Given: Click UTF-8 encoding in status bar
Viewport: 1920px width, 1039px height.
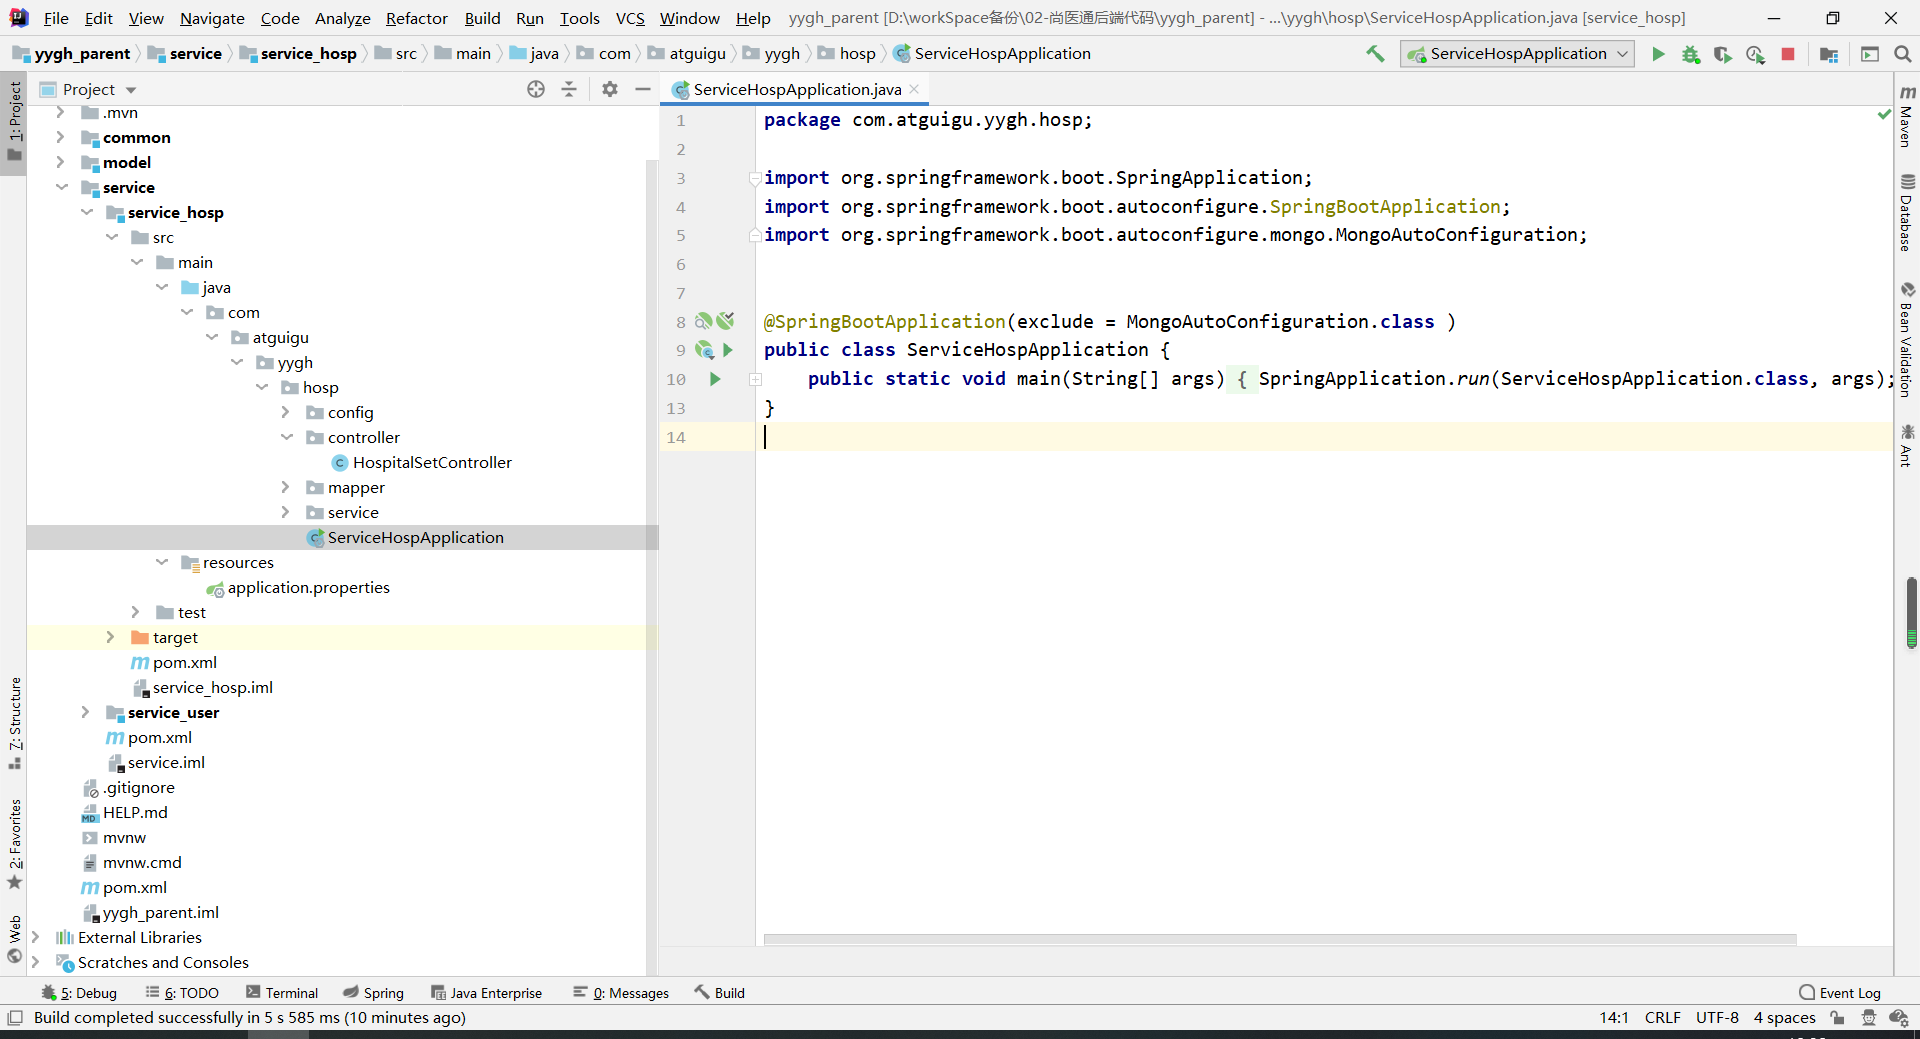Looking at the screenshot, I should (x=1717, y=1018).
